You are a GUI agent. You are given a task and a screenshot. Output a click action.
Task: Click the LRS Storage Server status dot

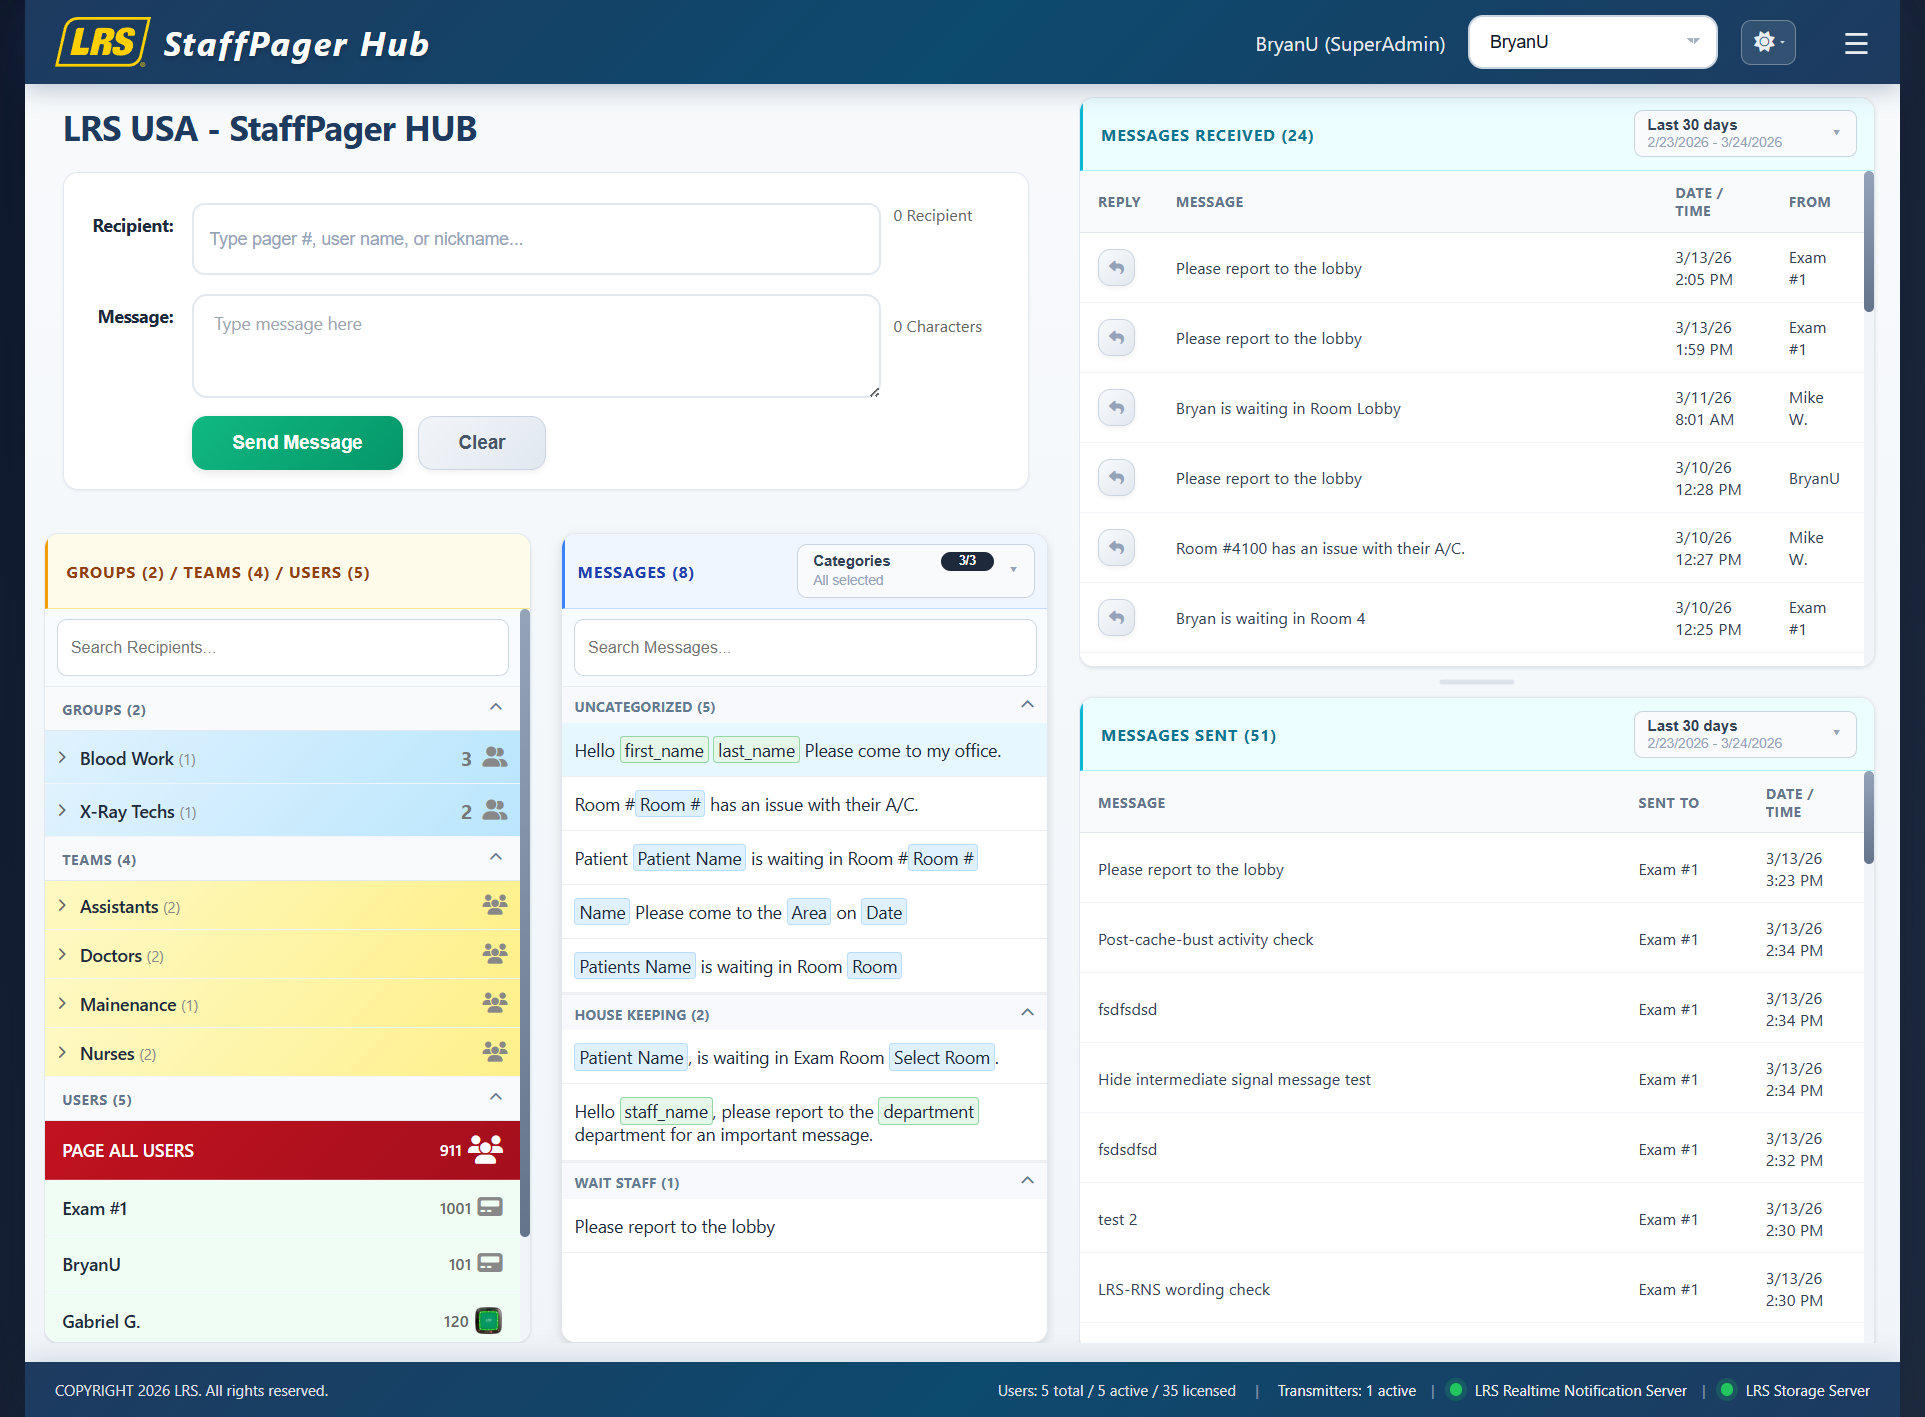pyautogui.click(x=1727, y=1390)
